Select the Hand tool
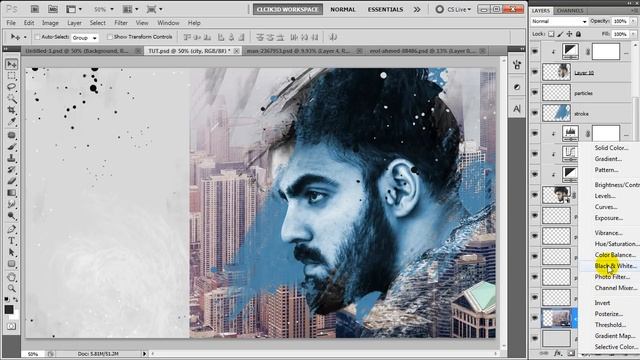 coord(11,277)
